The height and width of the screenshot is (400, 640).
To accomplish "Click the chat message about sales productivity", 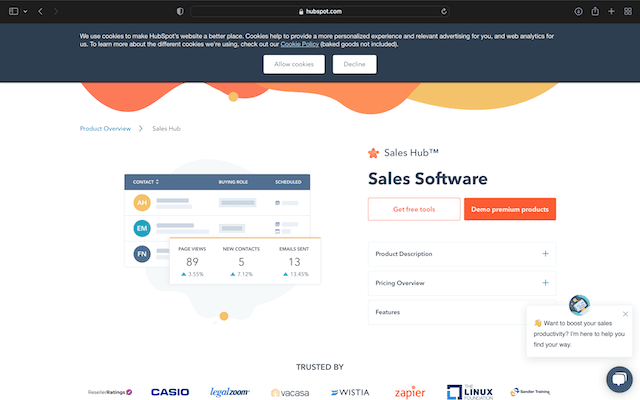I will tap(579, 334).
